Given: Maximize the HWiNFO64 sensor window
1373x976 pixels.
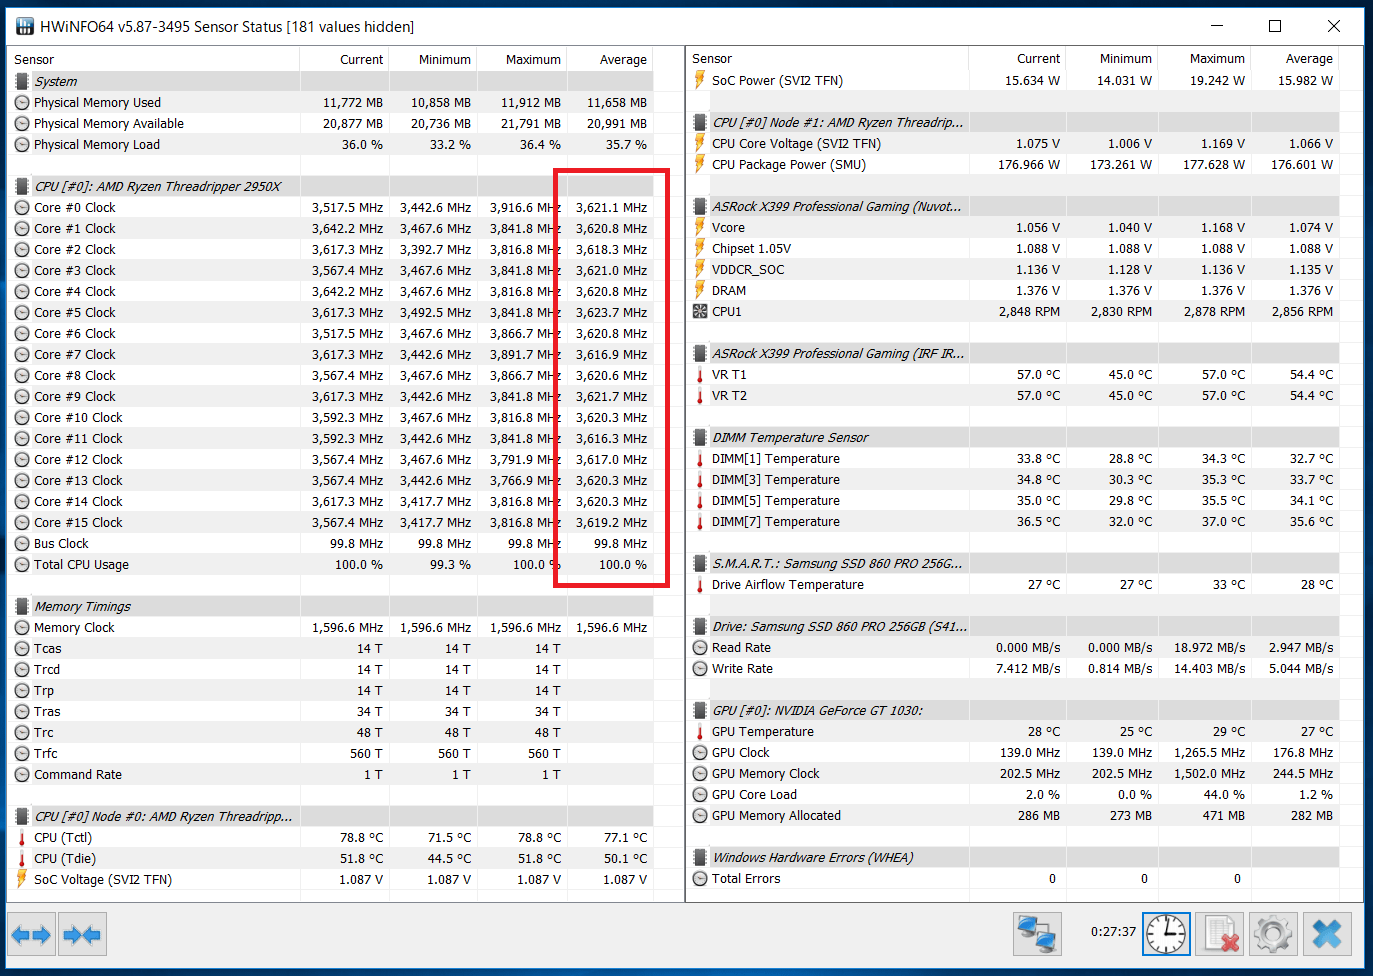Looking at the screenshot, I should 1275,26.
